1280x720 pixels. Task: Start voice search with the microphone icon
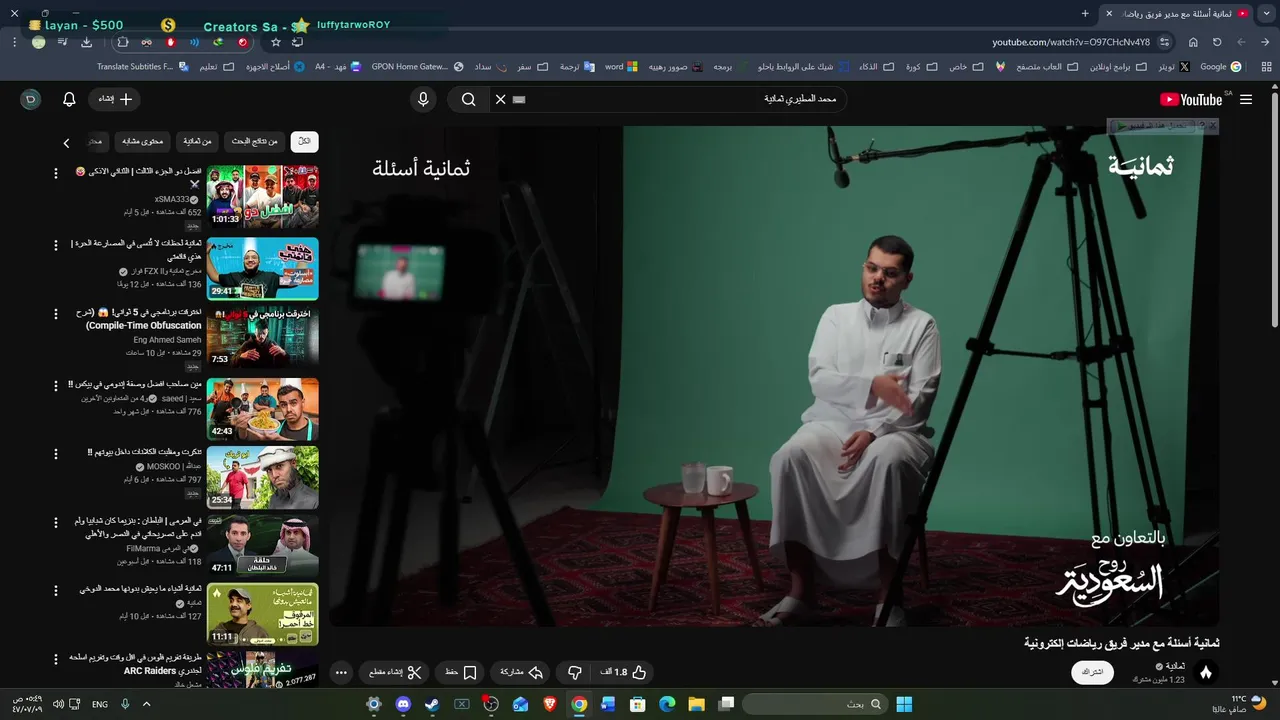coord(423,99)
